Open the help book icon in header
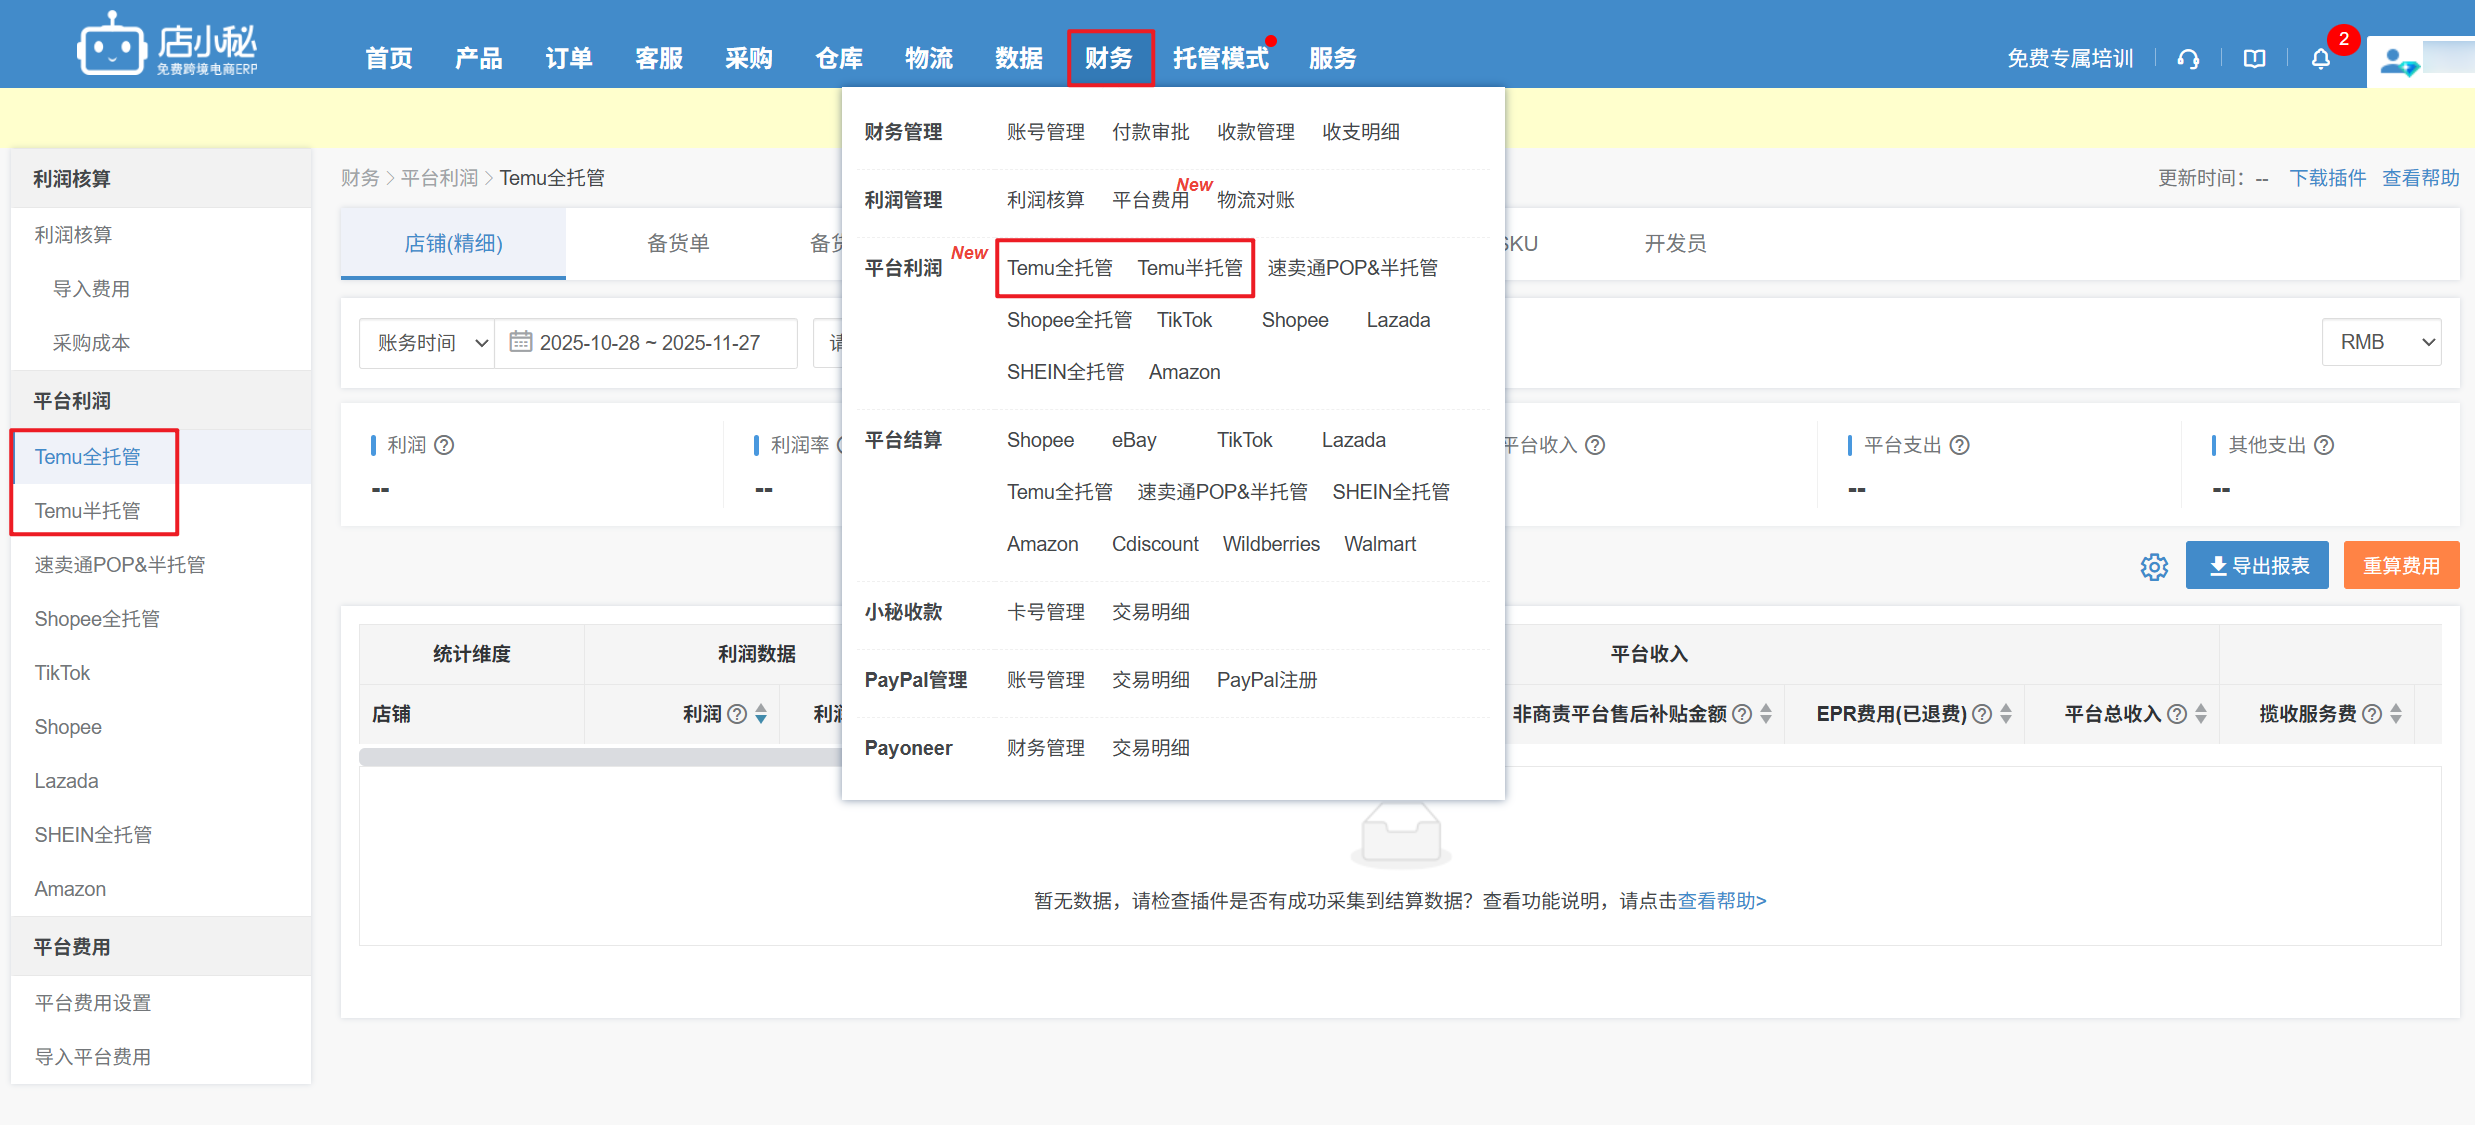This screenshot has width=2475, height=1125. click(x=2254, y=59)
